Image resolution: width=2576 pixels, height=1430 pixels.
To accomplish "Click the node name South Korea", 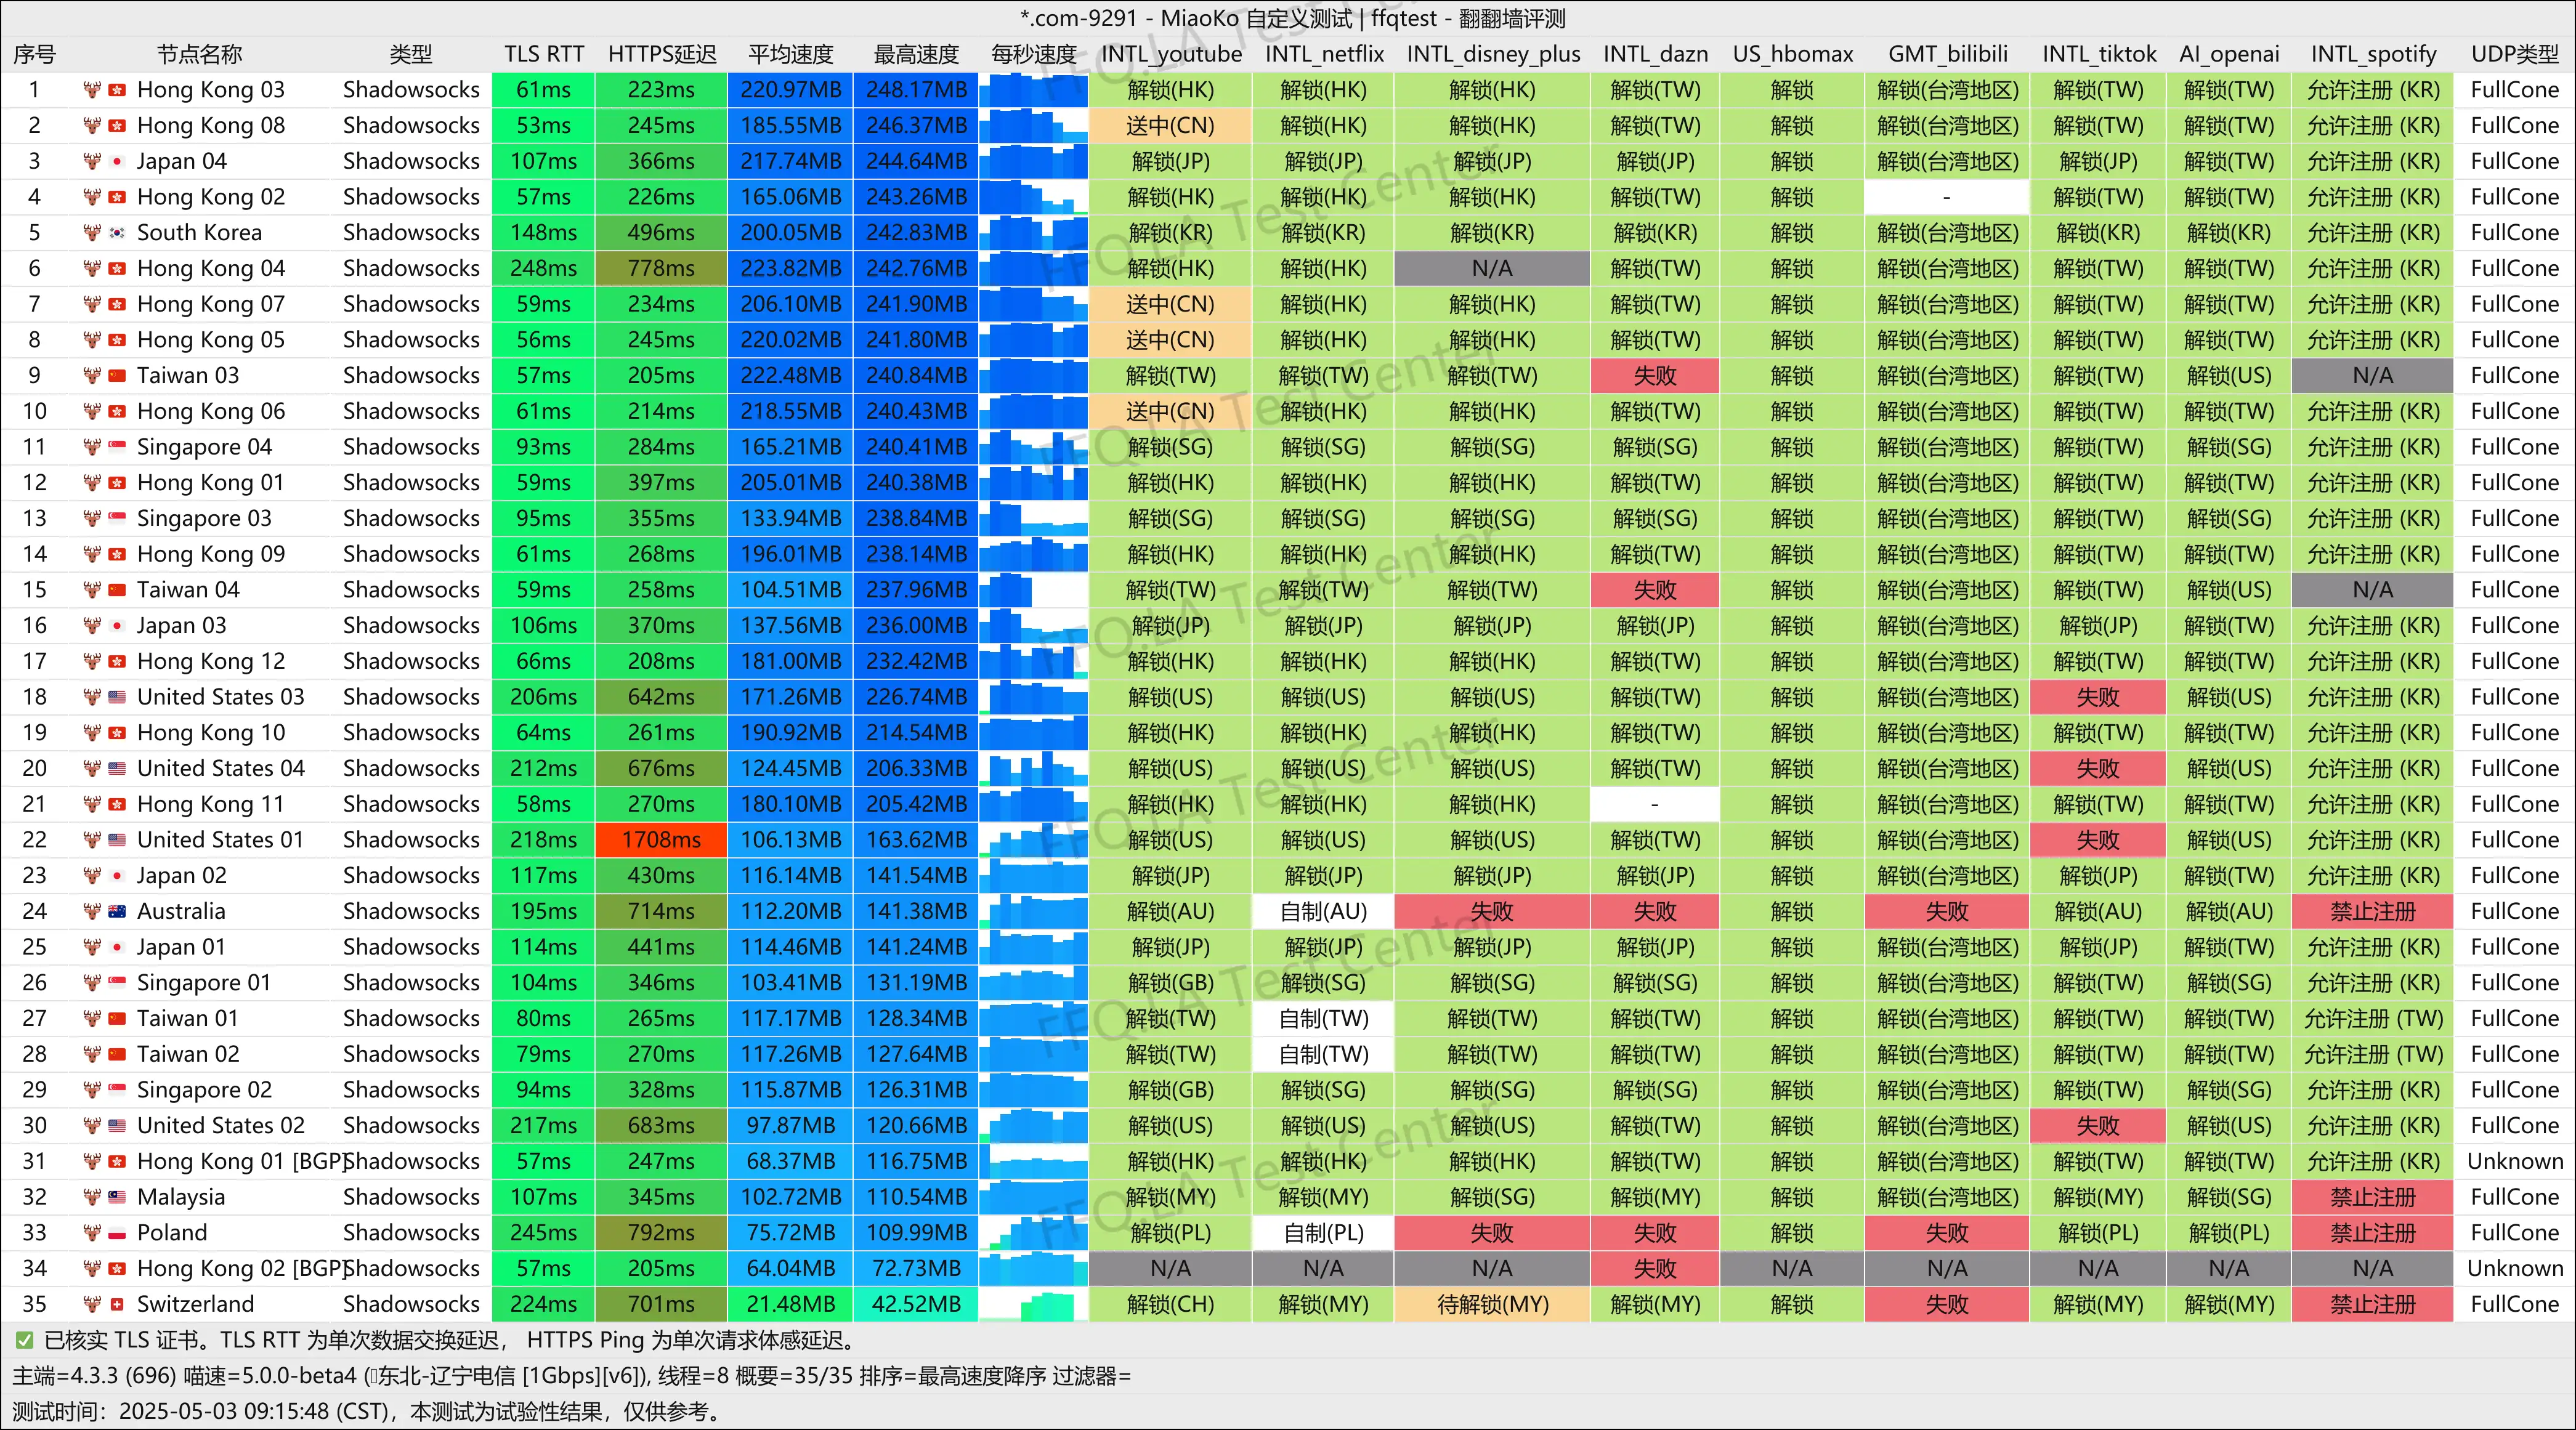I will [199, 233].
